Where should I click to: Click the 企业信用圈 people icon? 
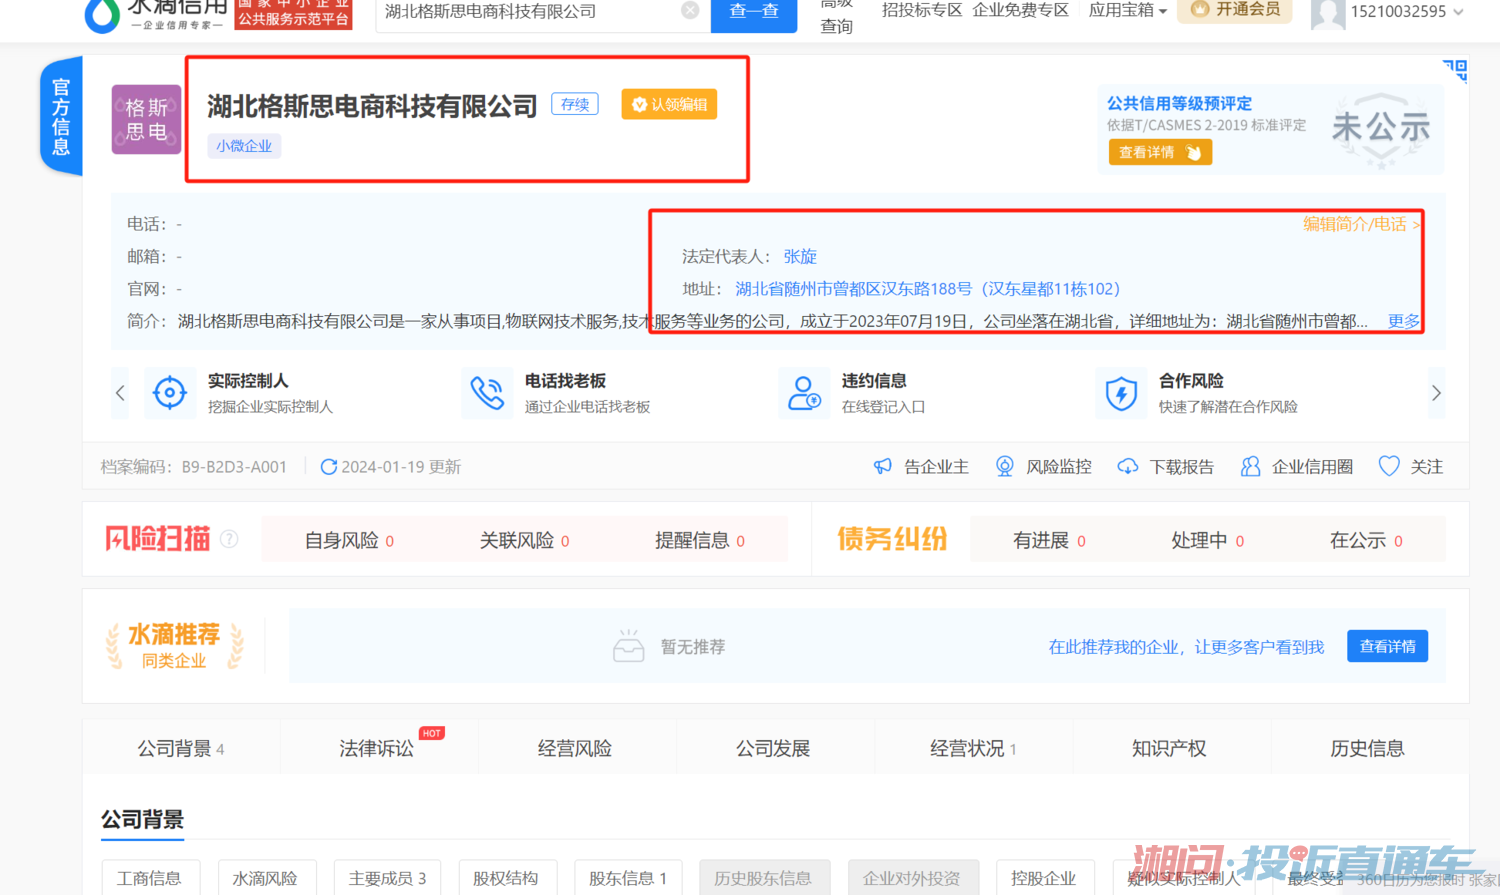(x=1250, y=467)
